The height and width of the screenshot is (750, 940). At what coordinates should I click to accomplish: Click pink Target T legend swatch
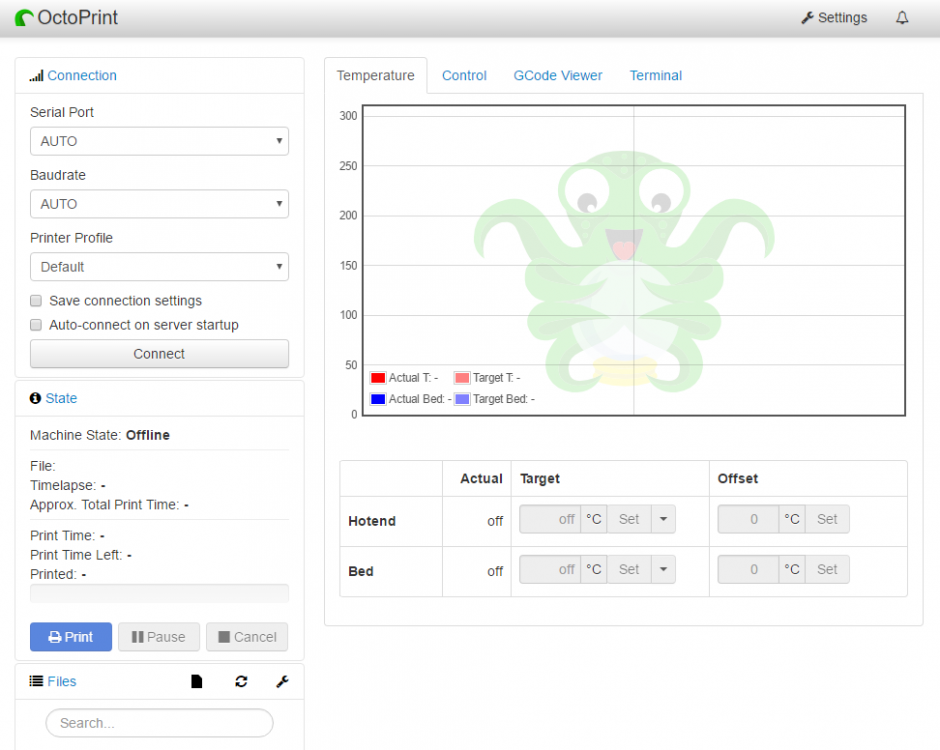click(462, 378)
